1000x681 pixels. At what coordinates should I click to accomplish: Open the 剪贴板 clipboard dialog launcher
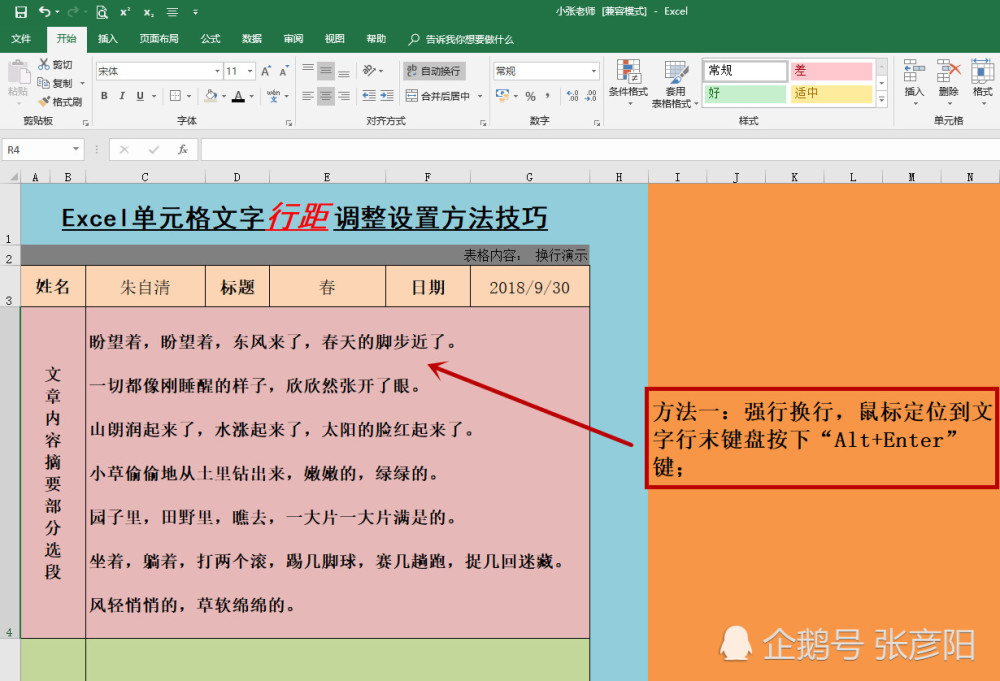pos(85,122)
